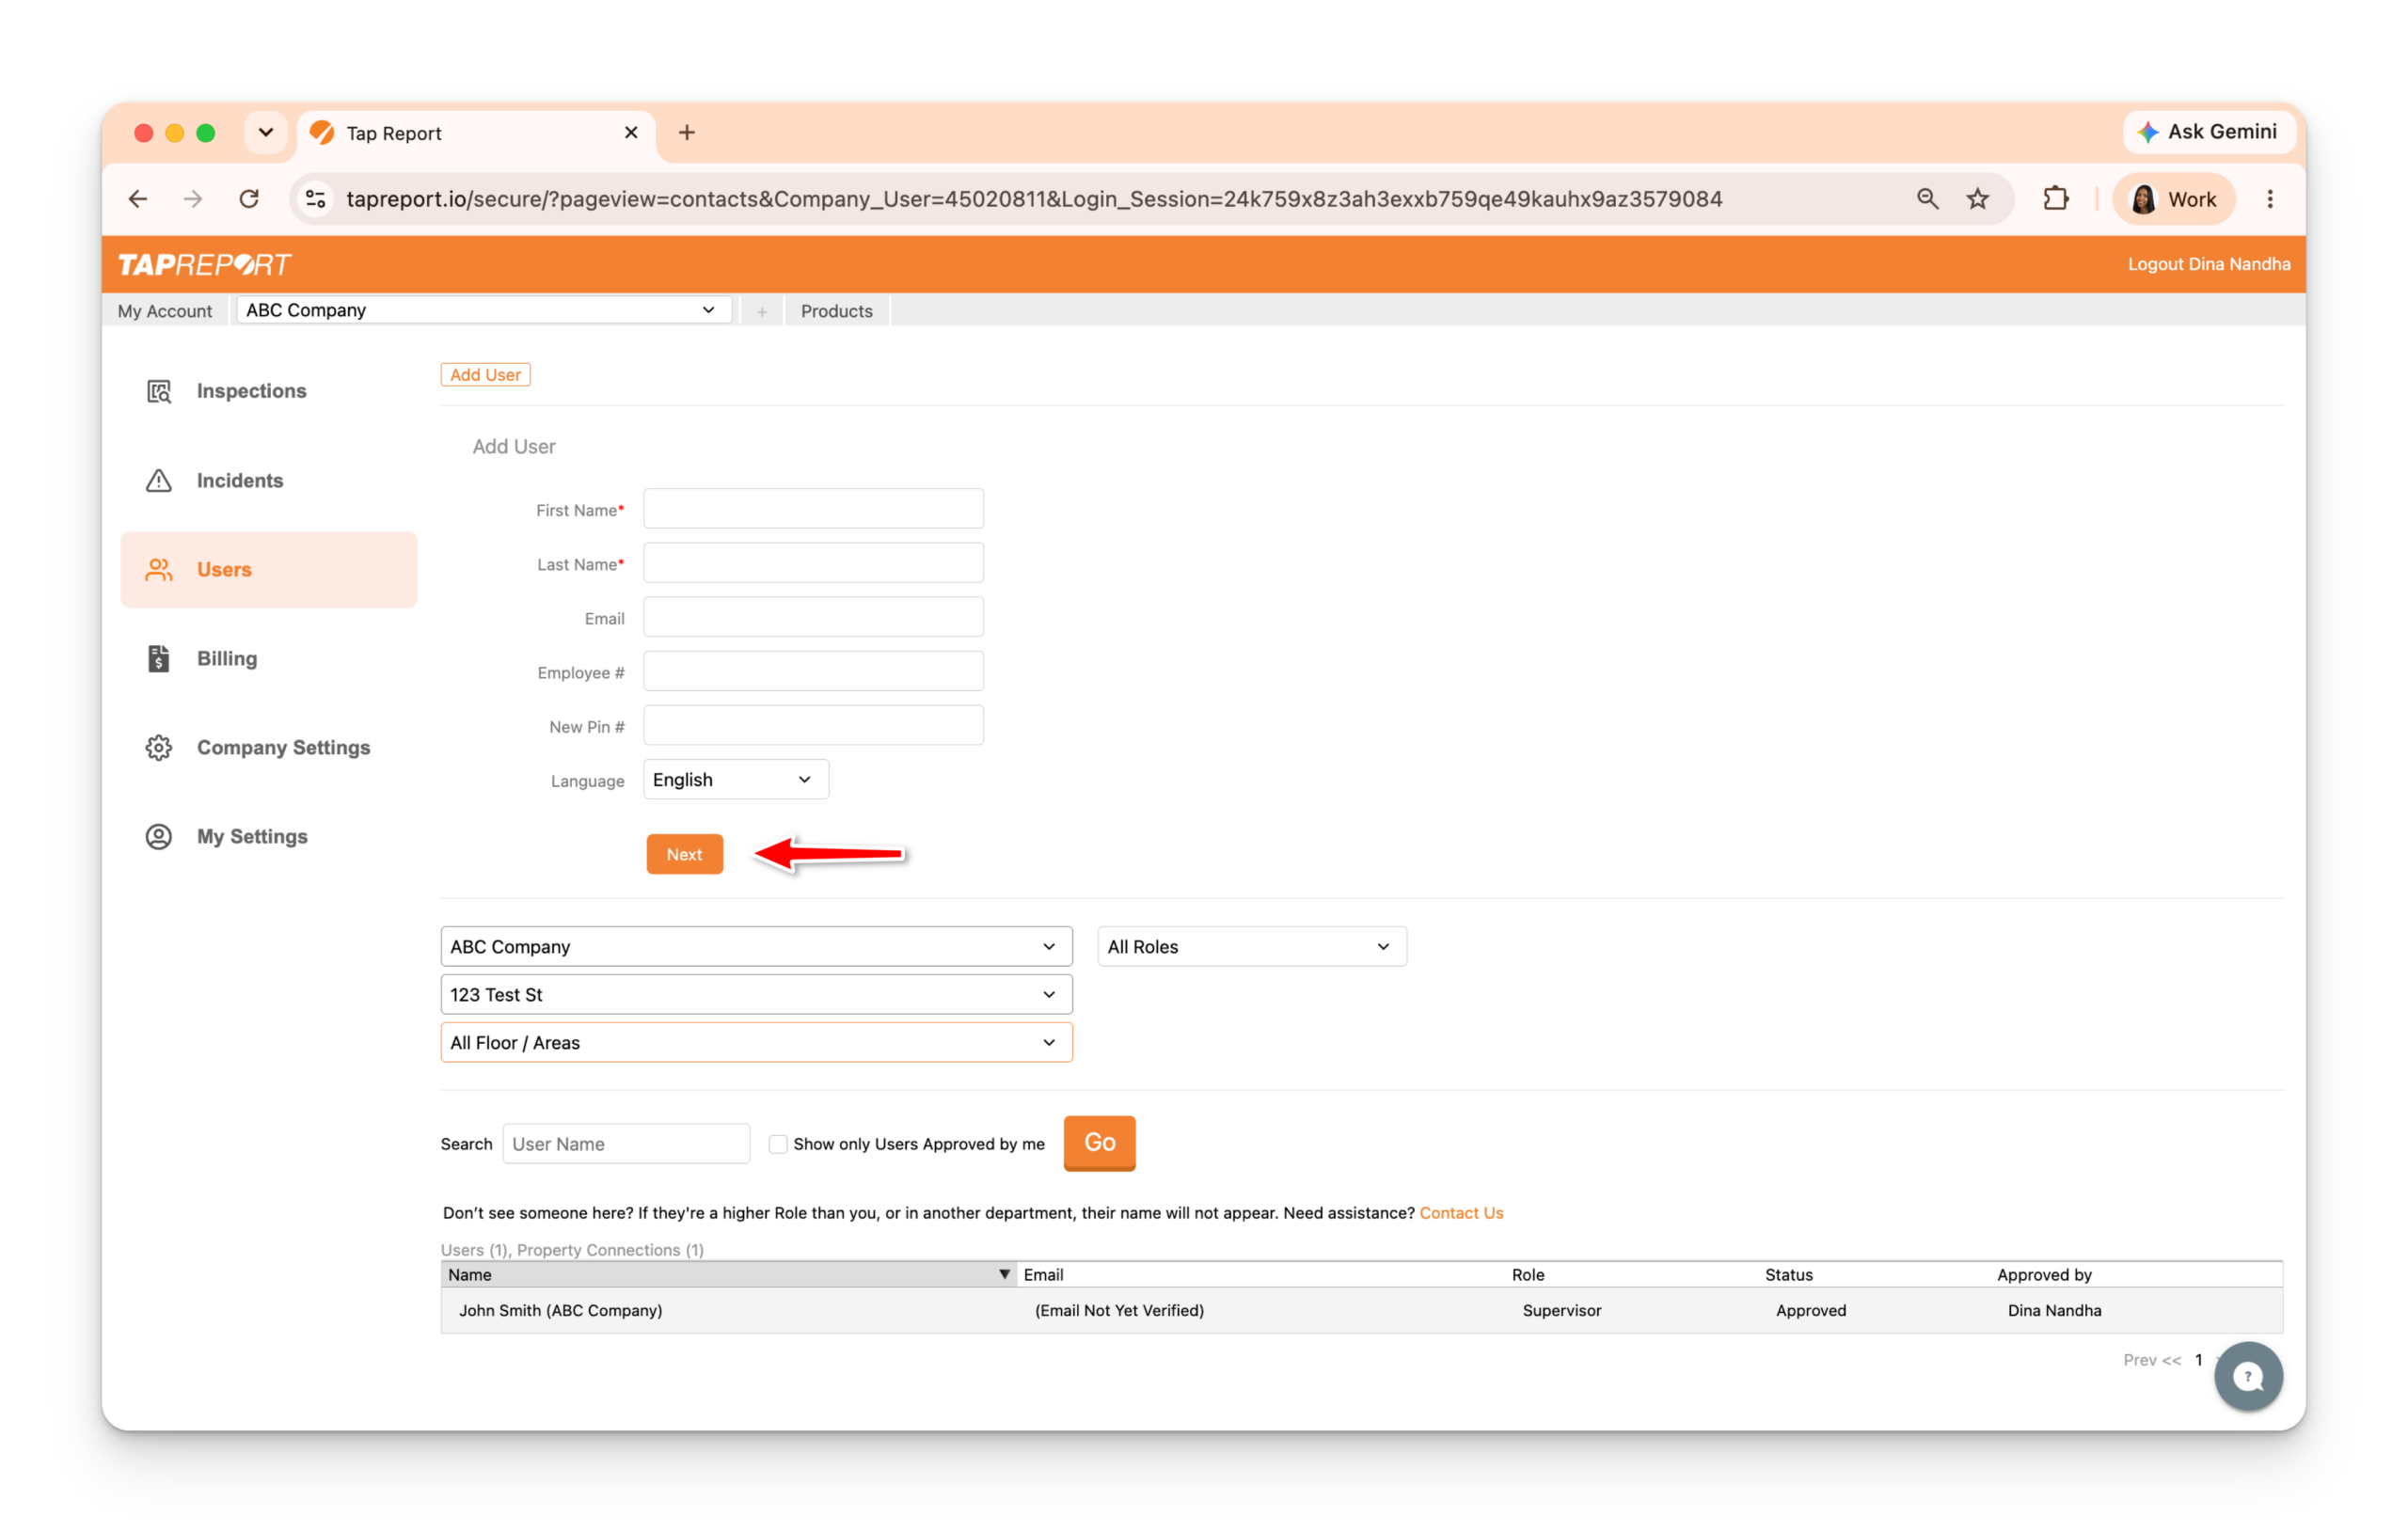Select the Users people icon in sidebar
2408x1532 pixels.
159,570
